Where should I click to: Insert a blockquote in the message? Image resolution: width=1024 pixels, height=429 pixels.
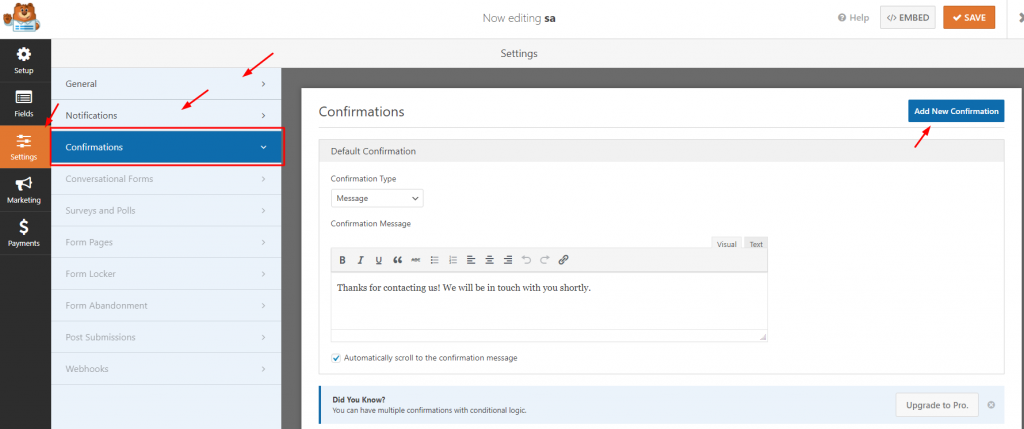tap(397, 260)
